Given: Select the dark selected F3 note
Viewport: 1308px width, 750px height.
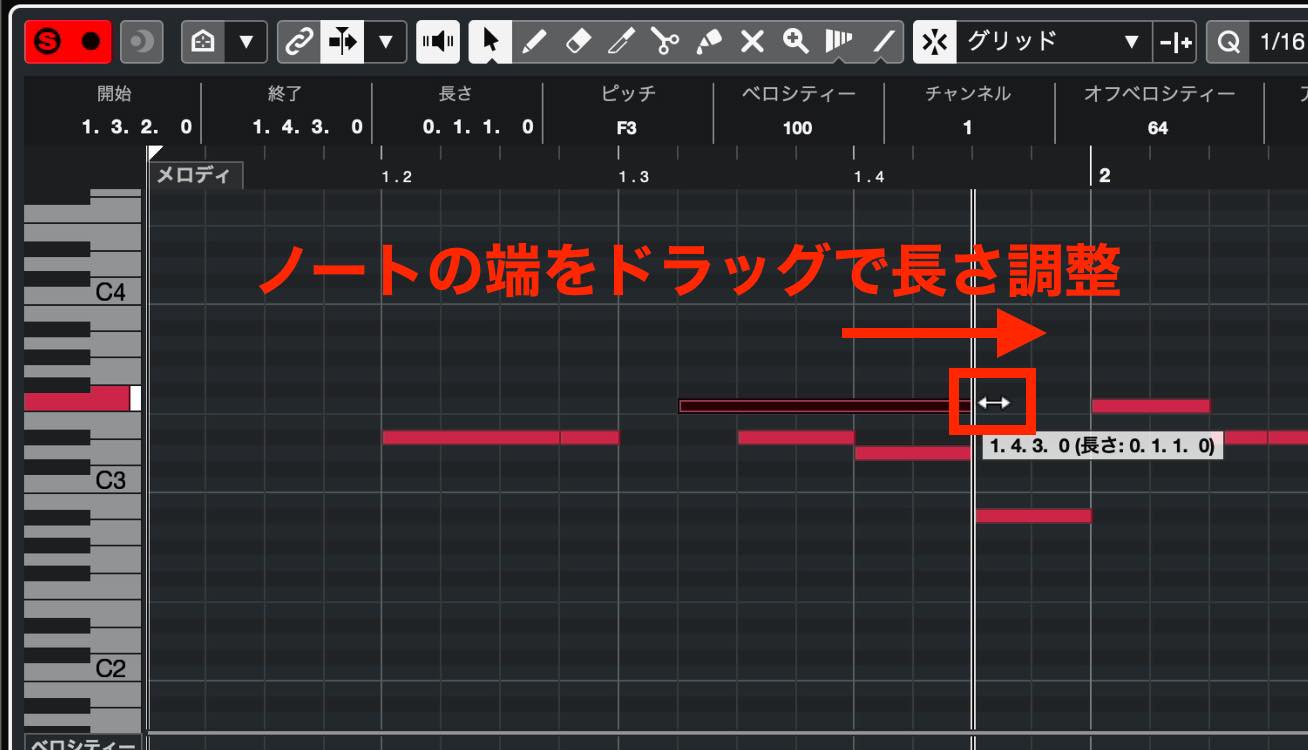Looking at the screenshot, I should [x=826, y=406].
